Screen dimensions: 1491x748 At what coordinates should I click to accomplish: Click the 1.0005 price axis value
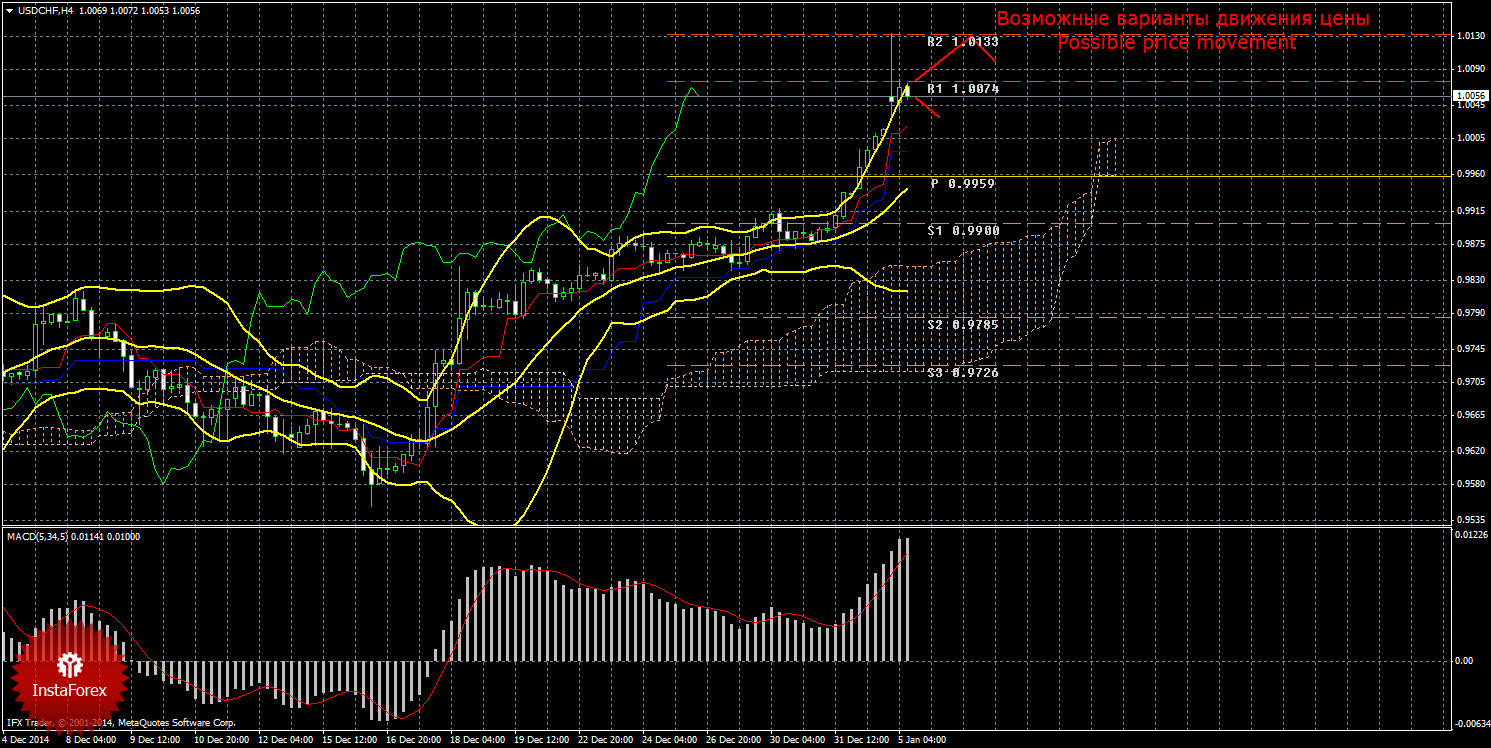1469,138
